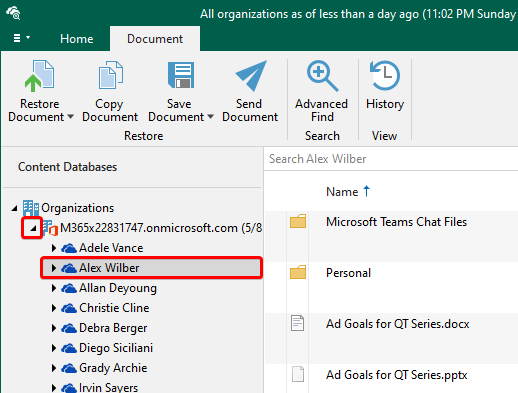Click the Ad Goals pptx file icon

click(x=298, y=374)
